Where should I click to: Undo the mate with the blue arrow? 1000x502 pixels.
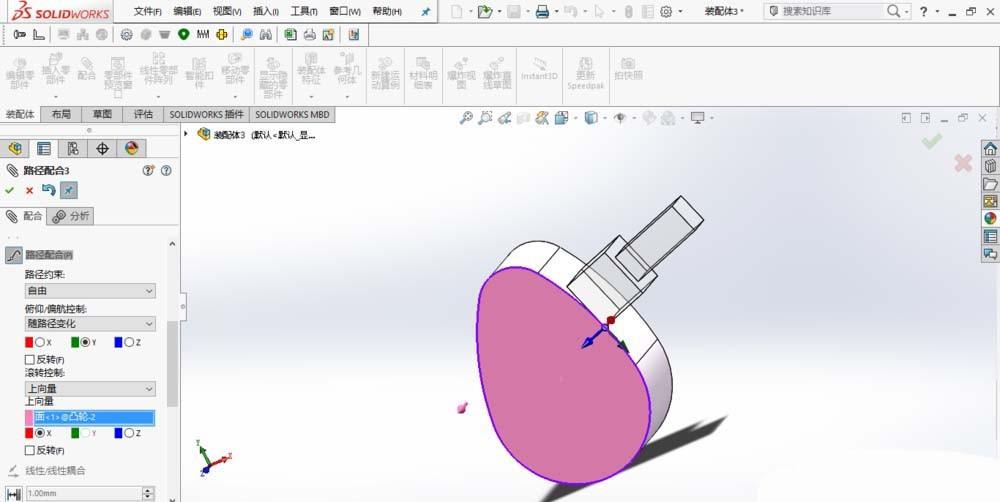click(x=48, y=189)
